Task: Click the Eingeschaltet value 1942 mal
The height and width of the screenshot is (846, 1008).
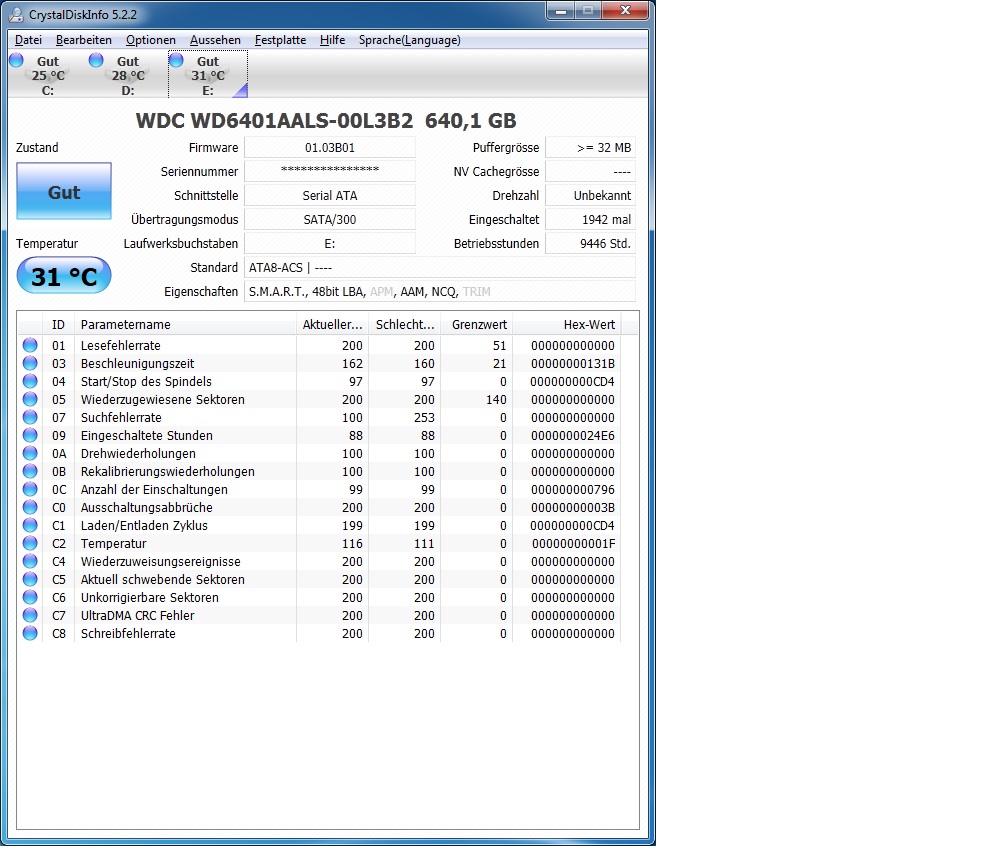Action: pyautogui.click(x=590, y=220)
